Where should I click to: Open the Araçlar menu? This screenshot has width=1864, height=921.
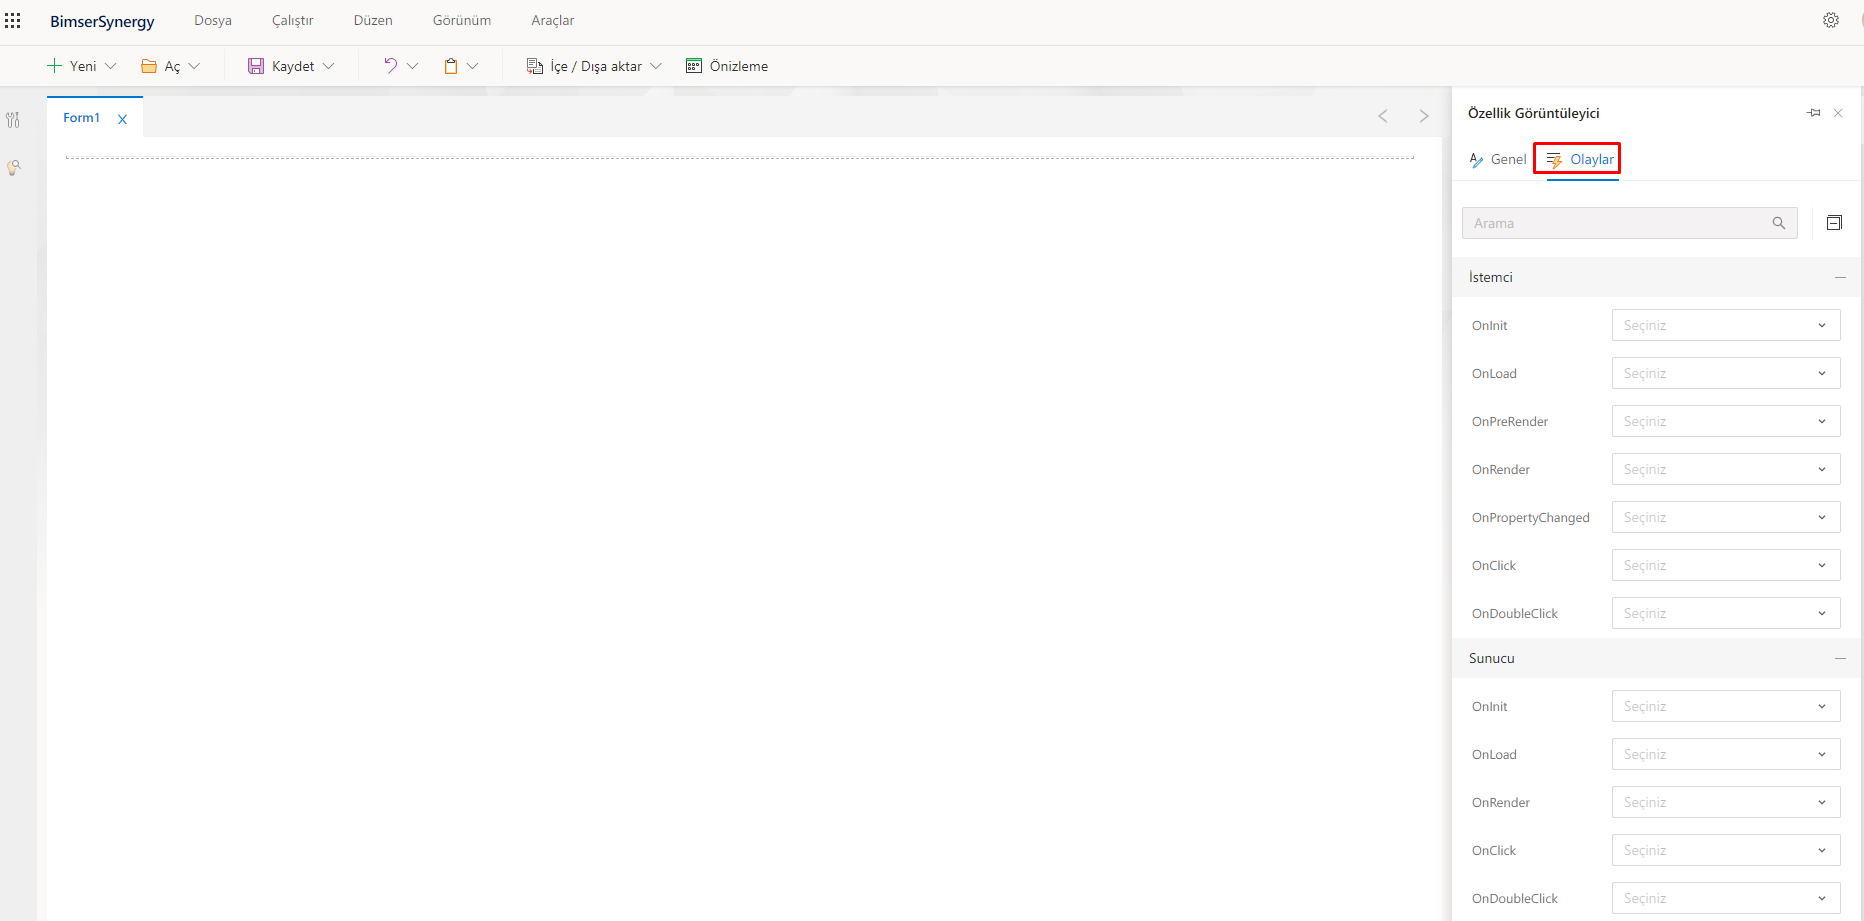point(553,20)
